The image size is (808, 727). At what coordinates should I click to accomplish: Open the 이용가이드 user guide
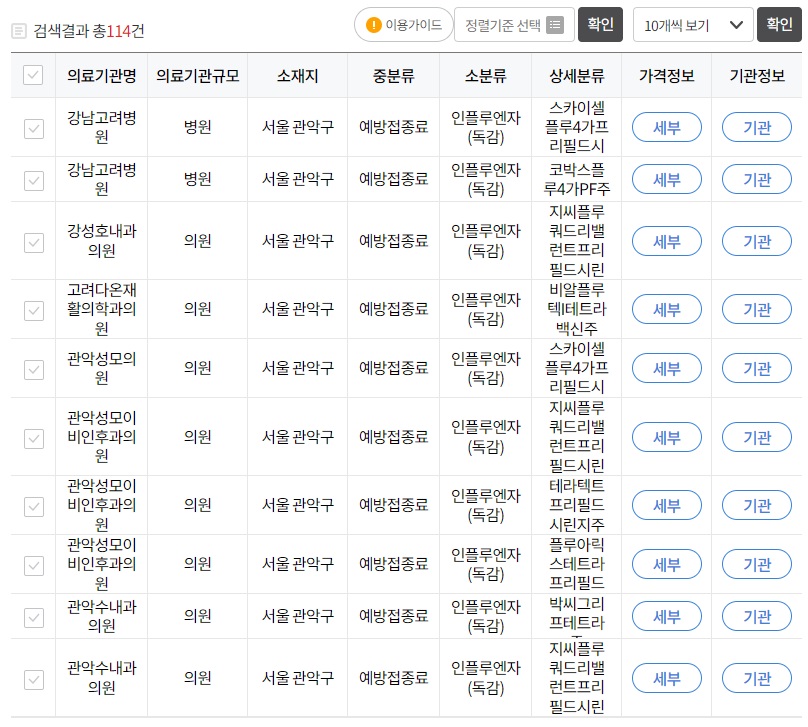404,26
